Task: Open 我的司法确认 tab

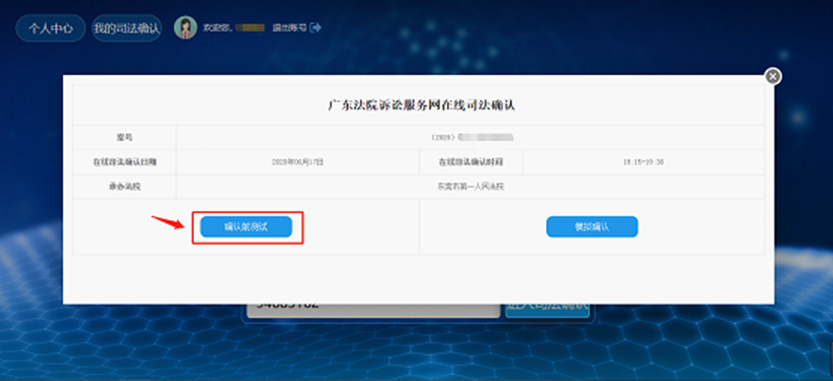Action: pos(126,28)
